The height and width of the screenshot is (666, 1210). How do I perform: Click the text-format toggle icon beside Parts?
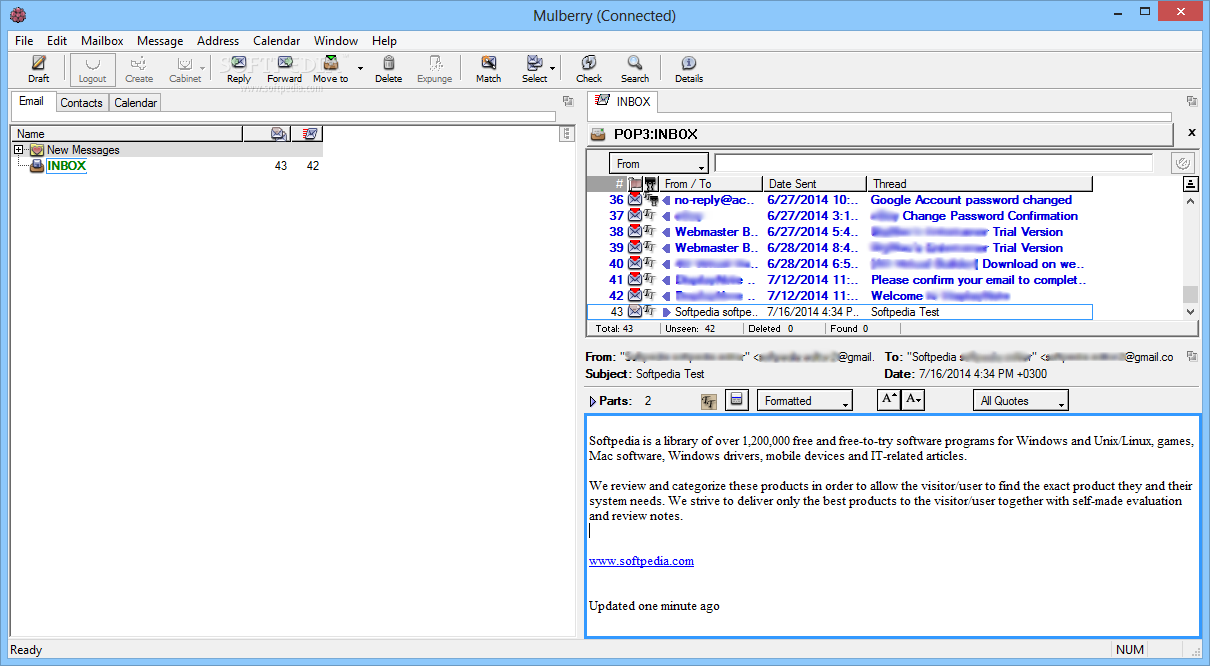pyautogui.click(x=709, y=401)
